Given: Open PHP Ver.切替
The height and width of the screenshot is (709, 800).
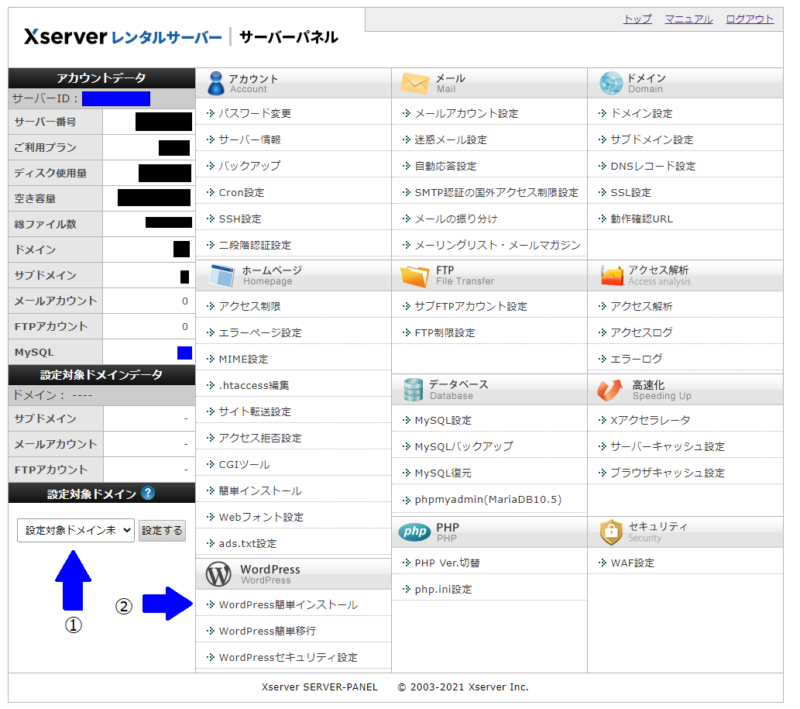Looking at the screenshot, I should pyautogui.click(x=447, y=563).
